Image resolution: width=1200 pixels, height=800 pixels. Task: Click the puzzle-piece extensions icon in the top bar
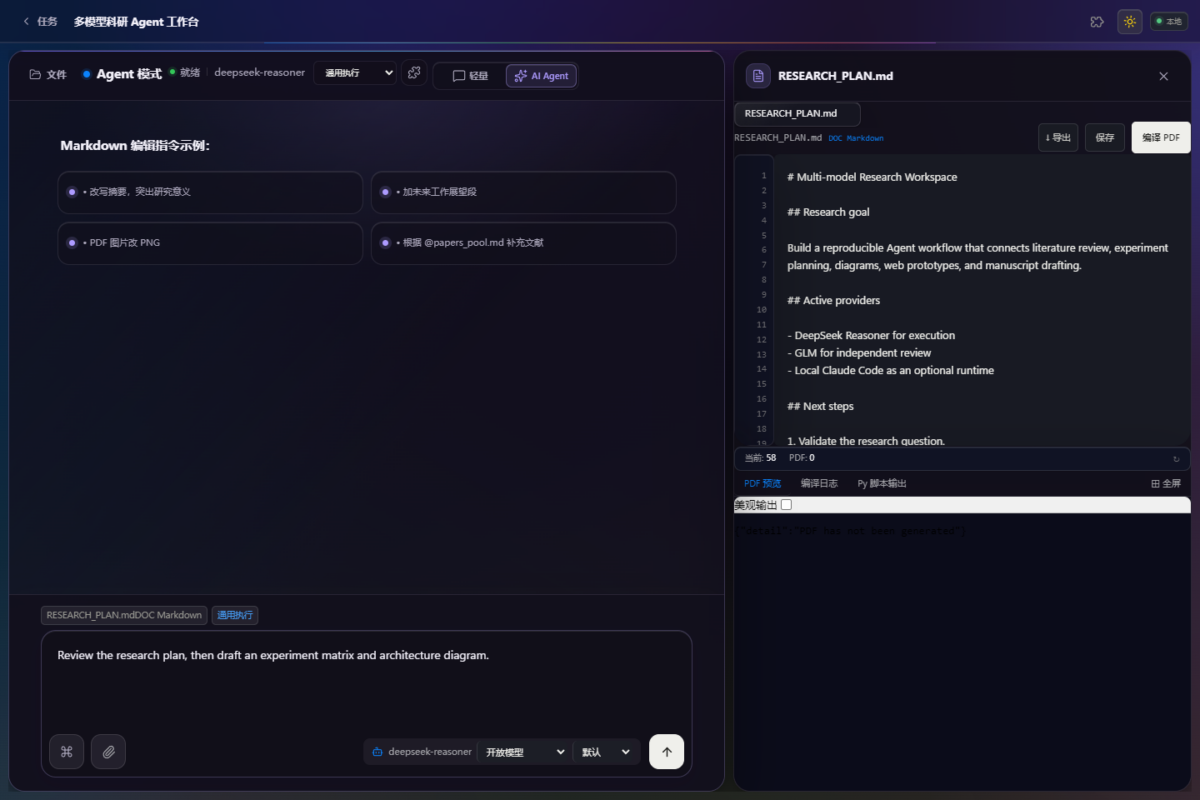coord(1097,21)
